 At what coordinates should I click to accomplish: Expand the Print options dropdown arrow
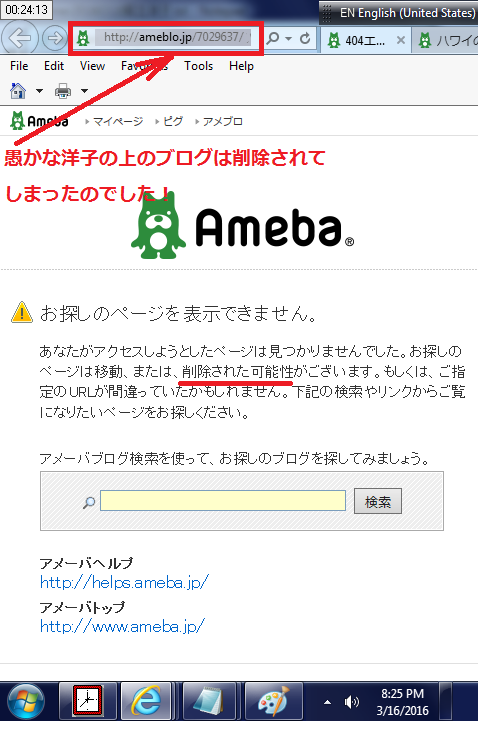pos(84,91)
